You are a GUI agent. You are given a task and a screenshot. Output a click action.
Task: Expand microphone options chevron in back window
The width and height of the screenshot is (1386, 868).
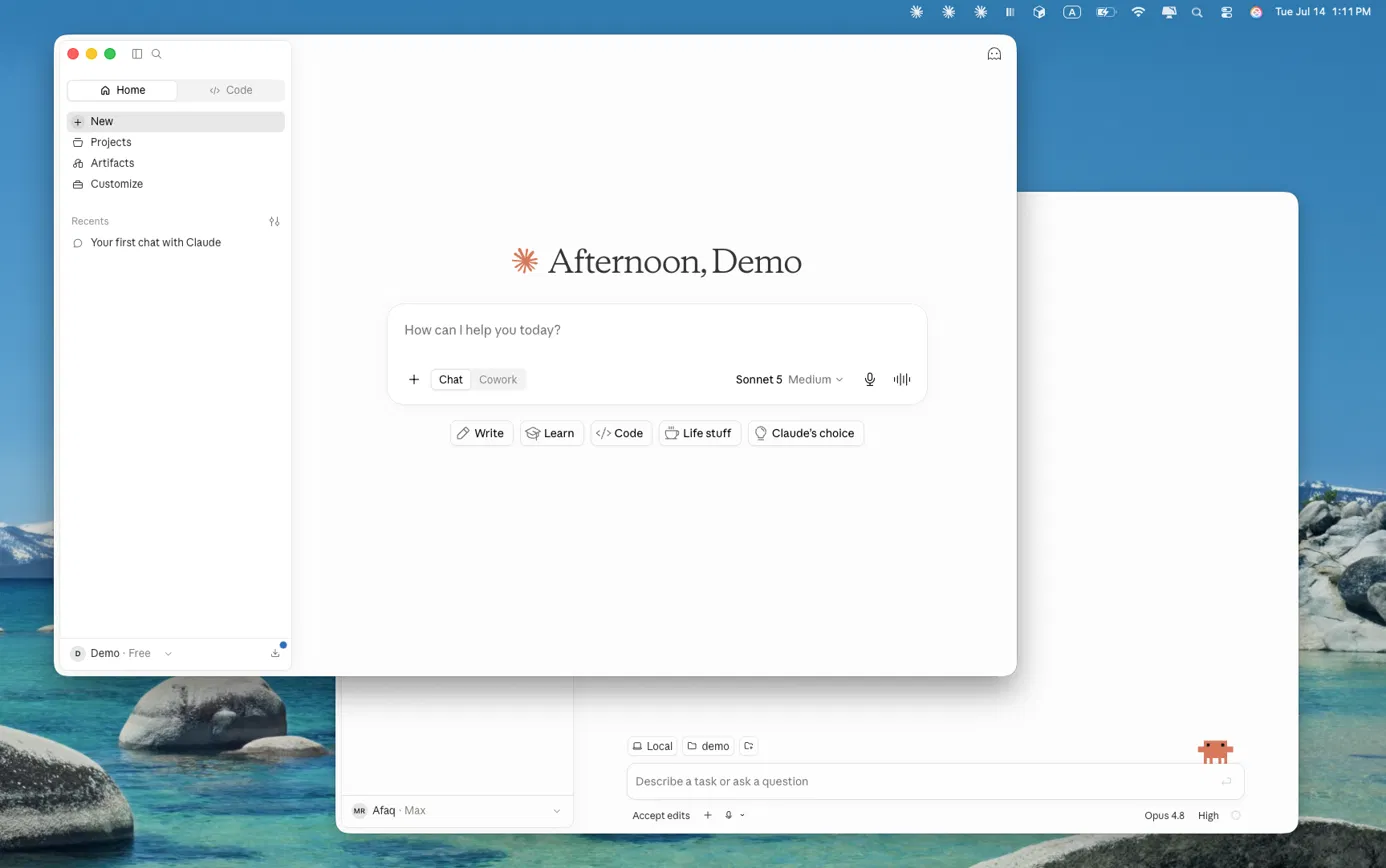pyautogui.click(x=742, y=815)
